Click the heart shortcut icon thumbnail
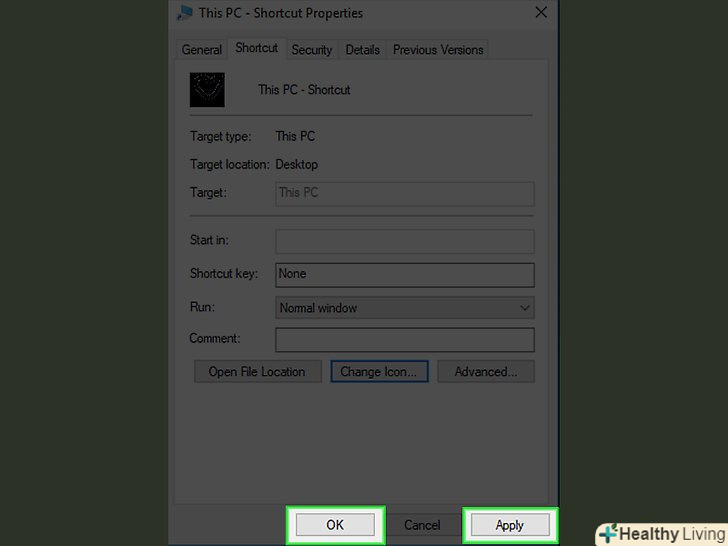Screen dimensions: 728x546 tap(207, 90)
